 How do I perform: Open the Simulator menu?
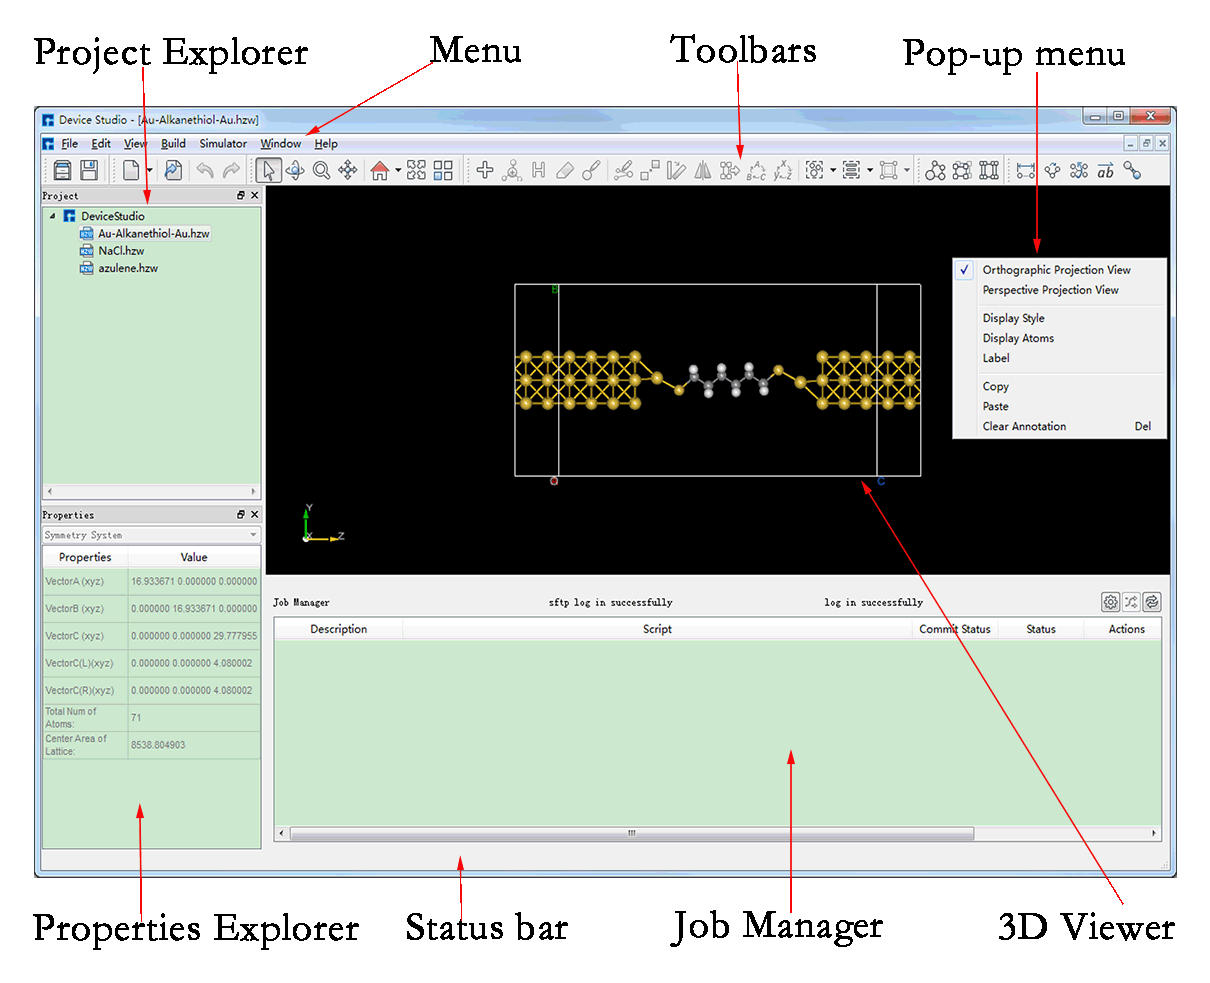222,143
